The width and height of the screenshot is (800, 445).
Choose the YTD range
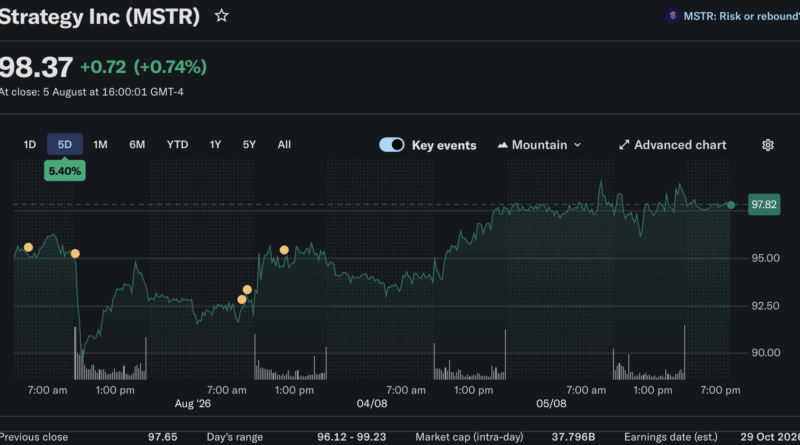tap(177, 144)
